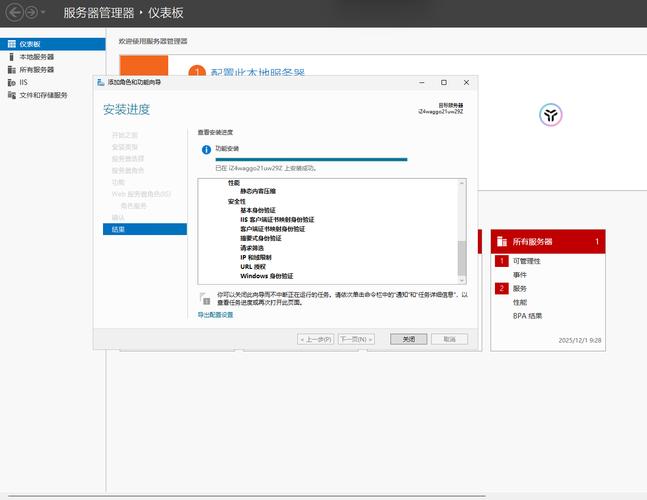
Task: Click the scroll-up arrow of the results list
Action: click(x=462, y=183)
